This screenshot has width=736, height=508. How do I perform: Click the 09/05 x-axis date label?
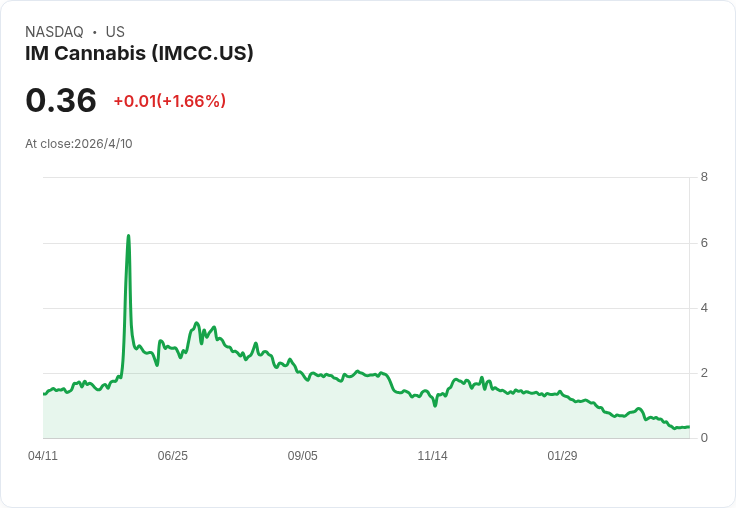[302, 455]
